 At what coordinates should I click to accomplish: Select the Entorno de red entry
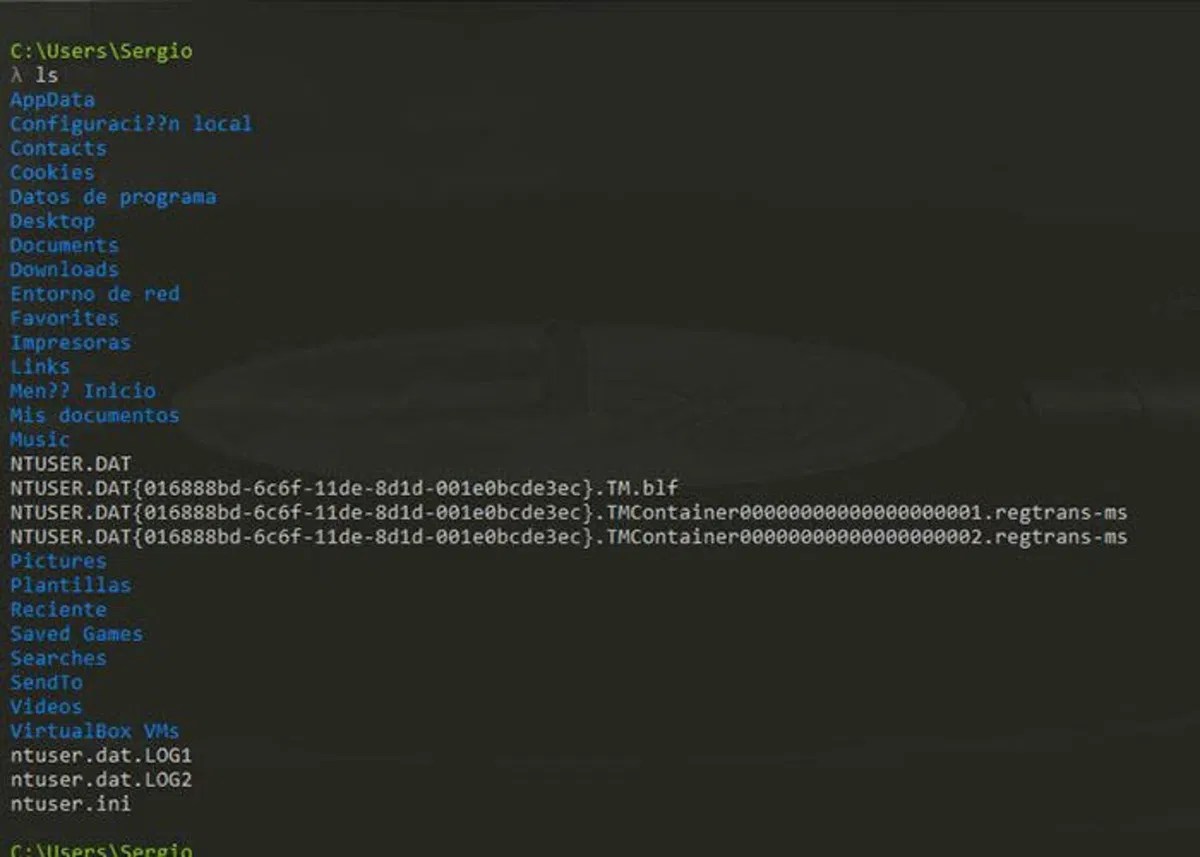coord(94,294)
